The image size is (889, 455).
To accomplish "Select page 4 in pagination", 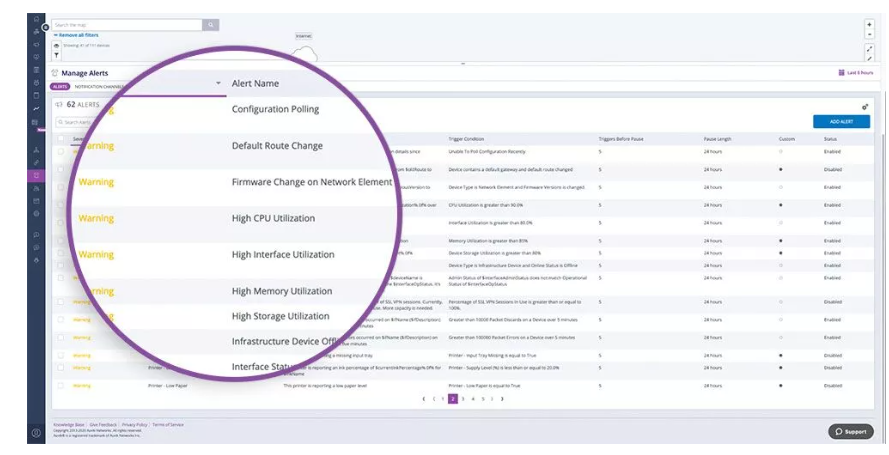I will click(x=473, y=399).
